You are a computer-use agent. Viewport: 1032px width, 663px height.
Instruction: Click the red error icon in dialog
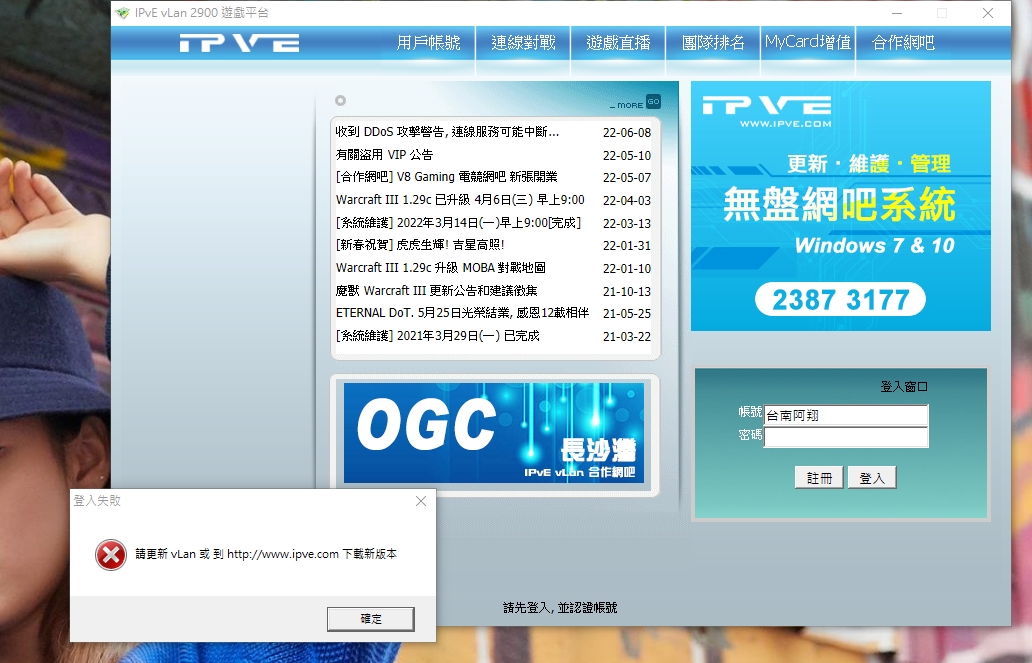111,554
